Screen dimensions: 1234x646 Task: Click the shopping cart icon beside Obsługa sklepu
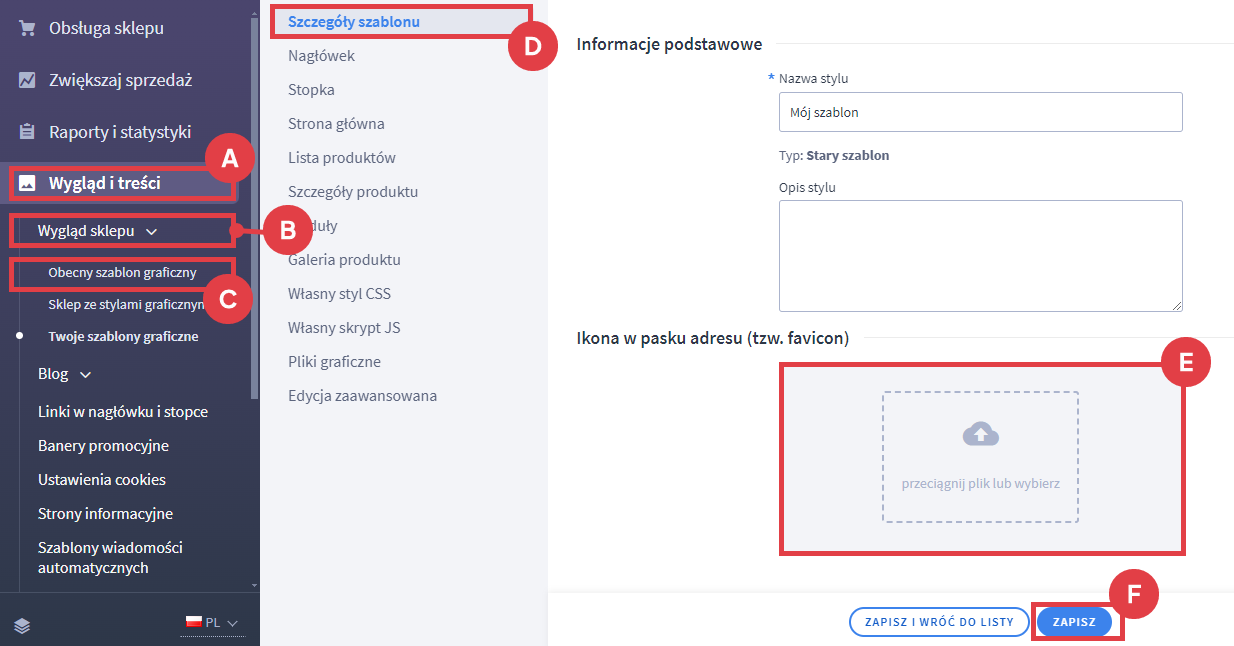tap(27, 28)
